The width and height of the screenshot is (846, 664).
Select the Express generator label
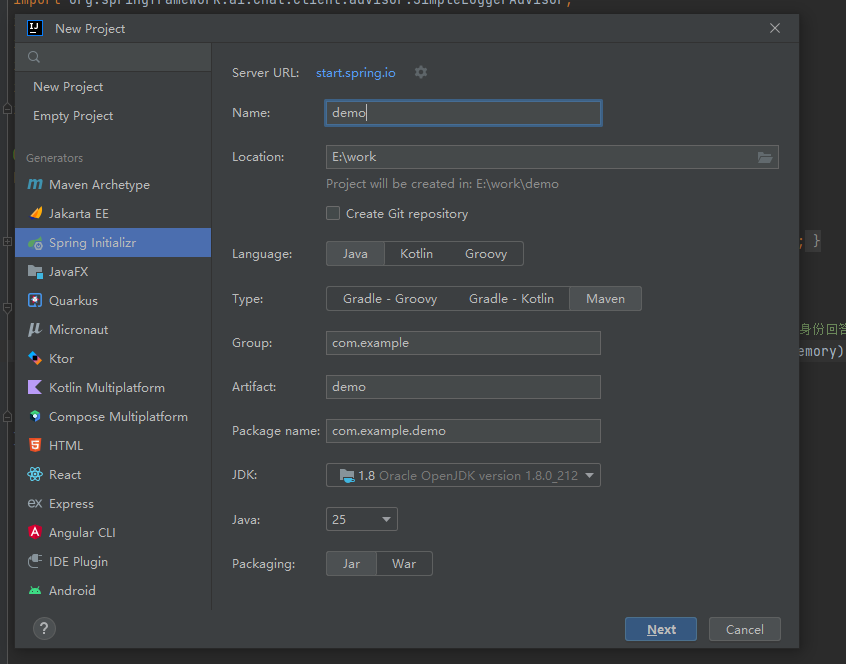(x=71, y=504)
